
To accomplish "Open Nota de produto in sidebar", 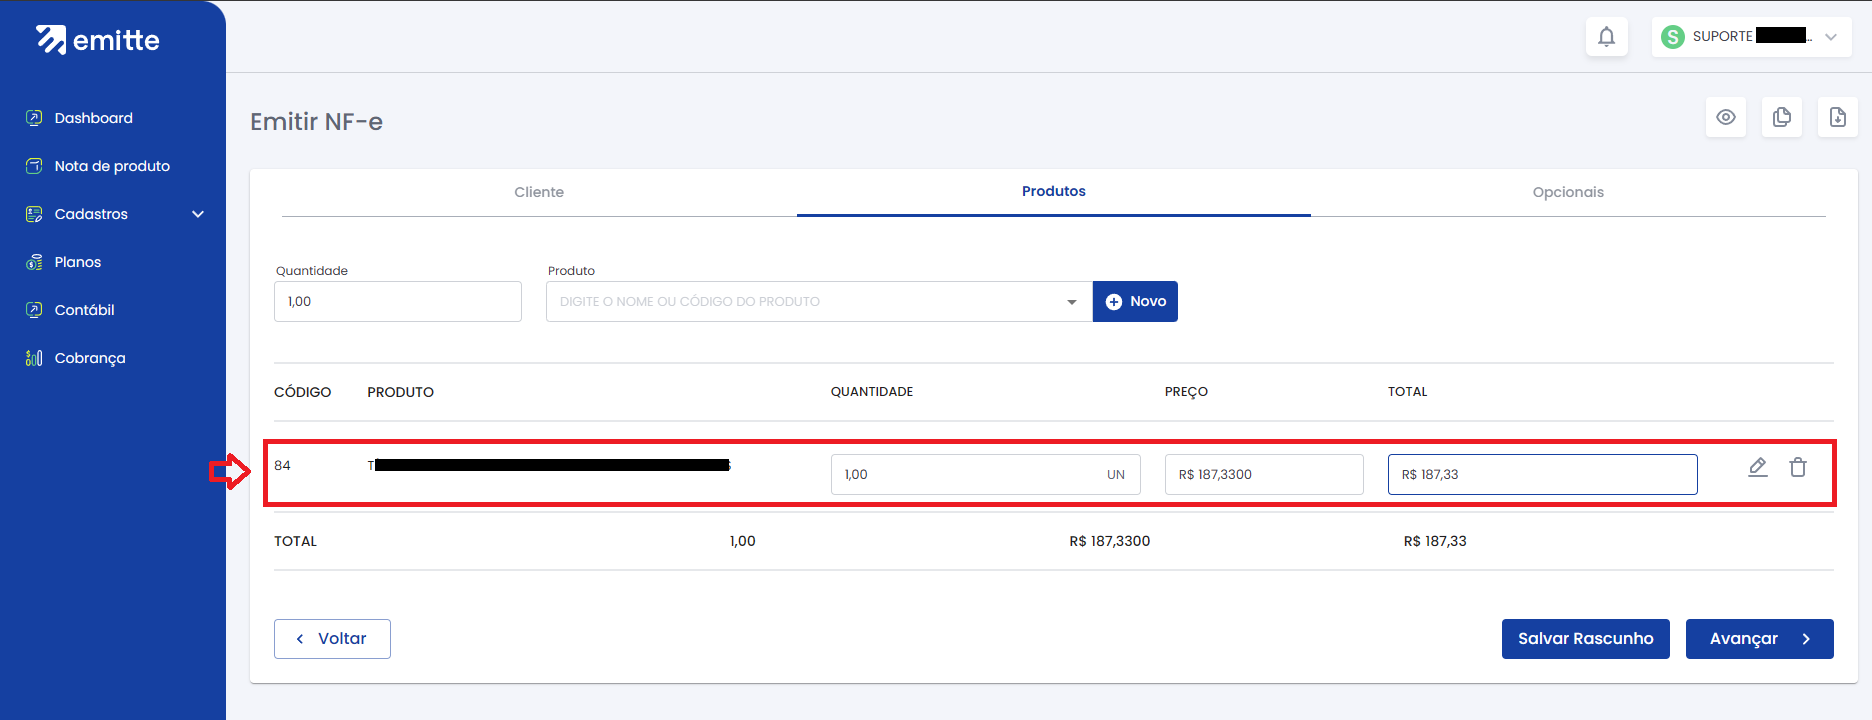I will tap(111, 166).
